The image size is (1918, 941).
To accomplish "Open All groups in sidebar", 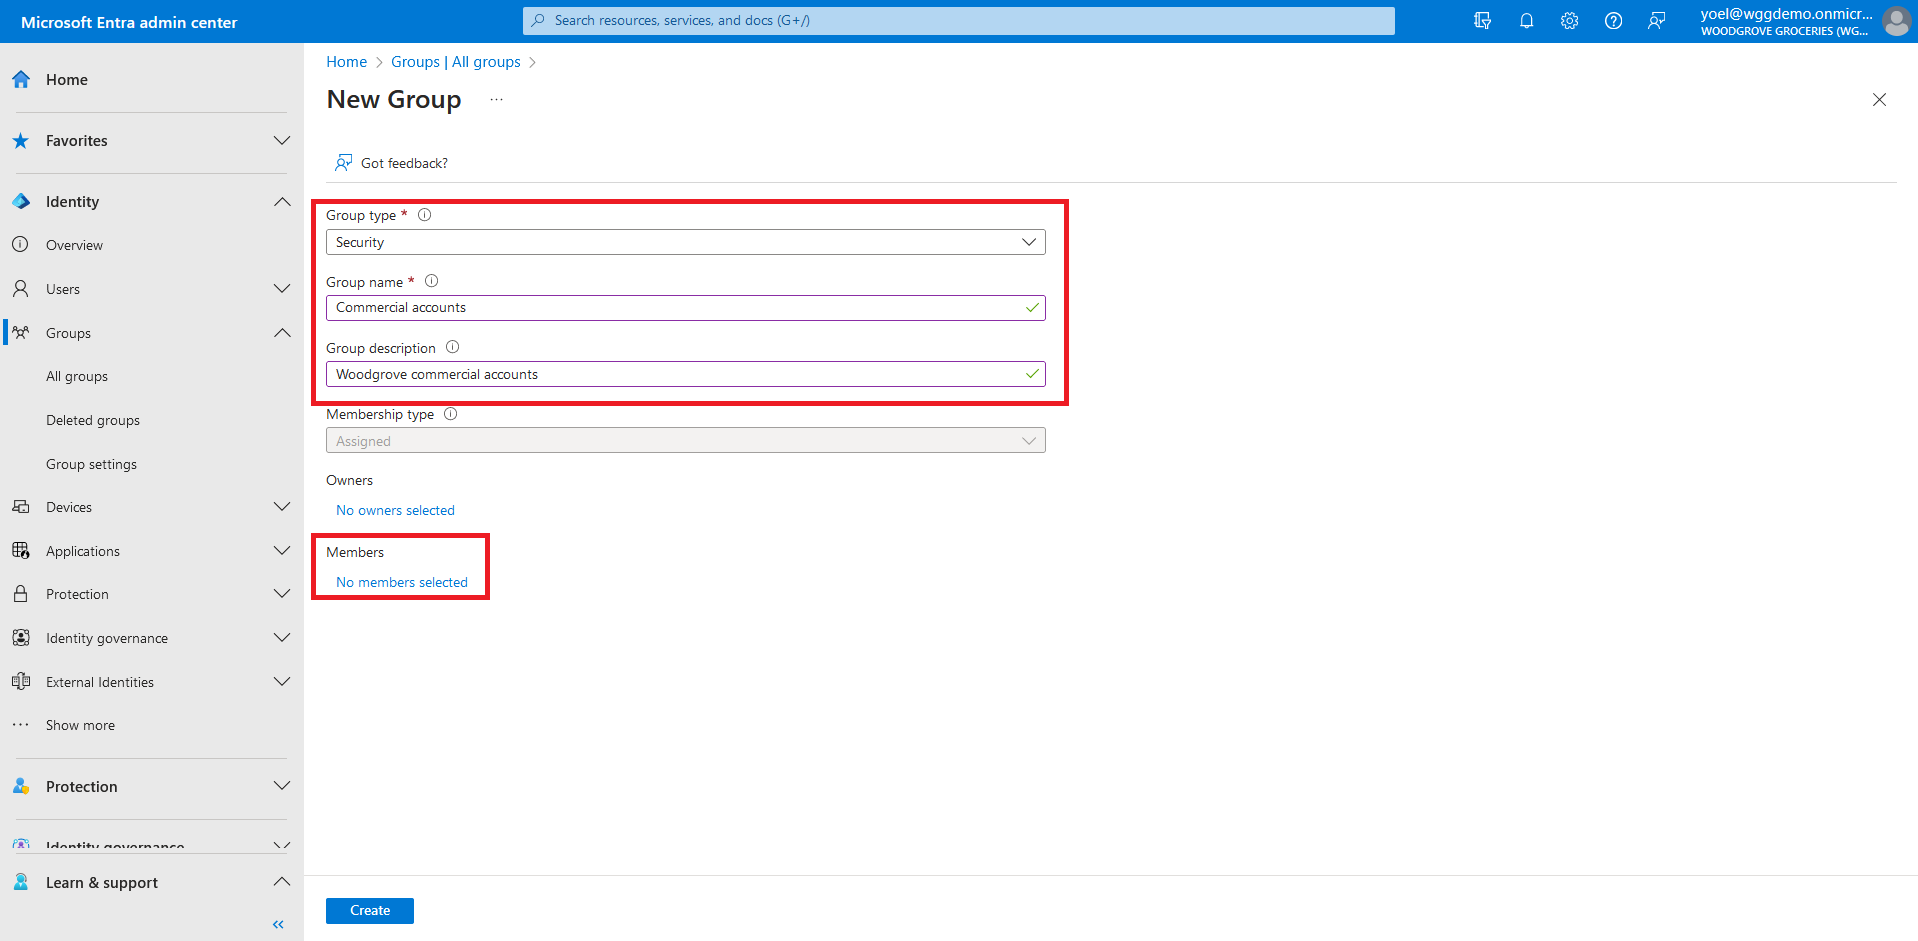I will [x=77, y=377].
